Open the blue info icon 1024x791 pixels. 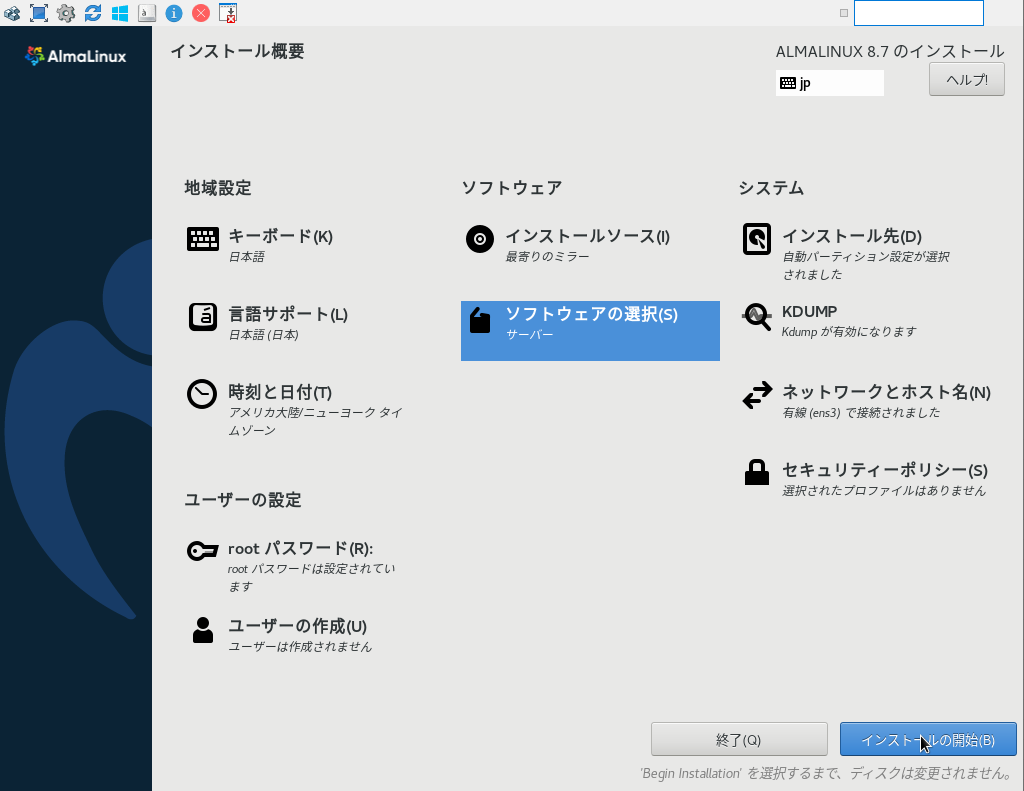pos(174,12)
